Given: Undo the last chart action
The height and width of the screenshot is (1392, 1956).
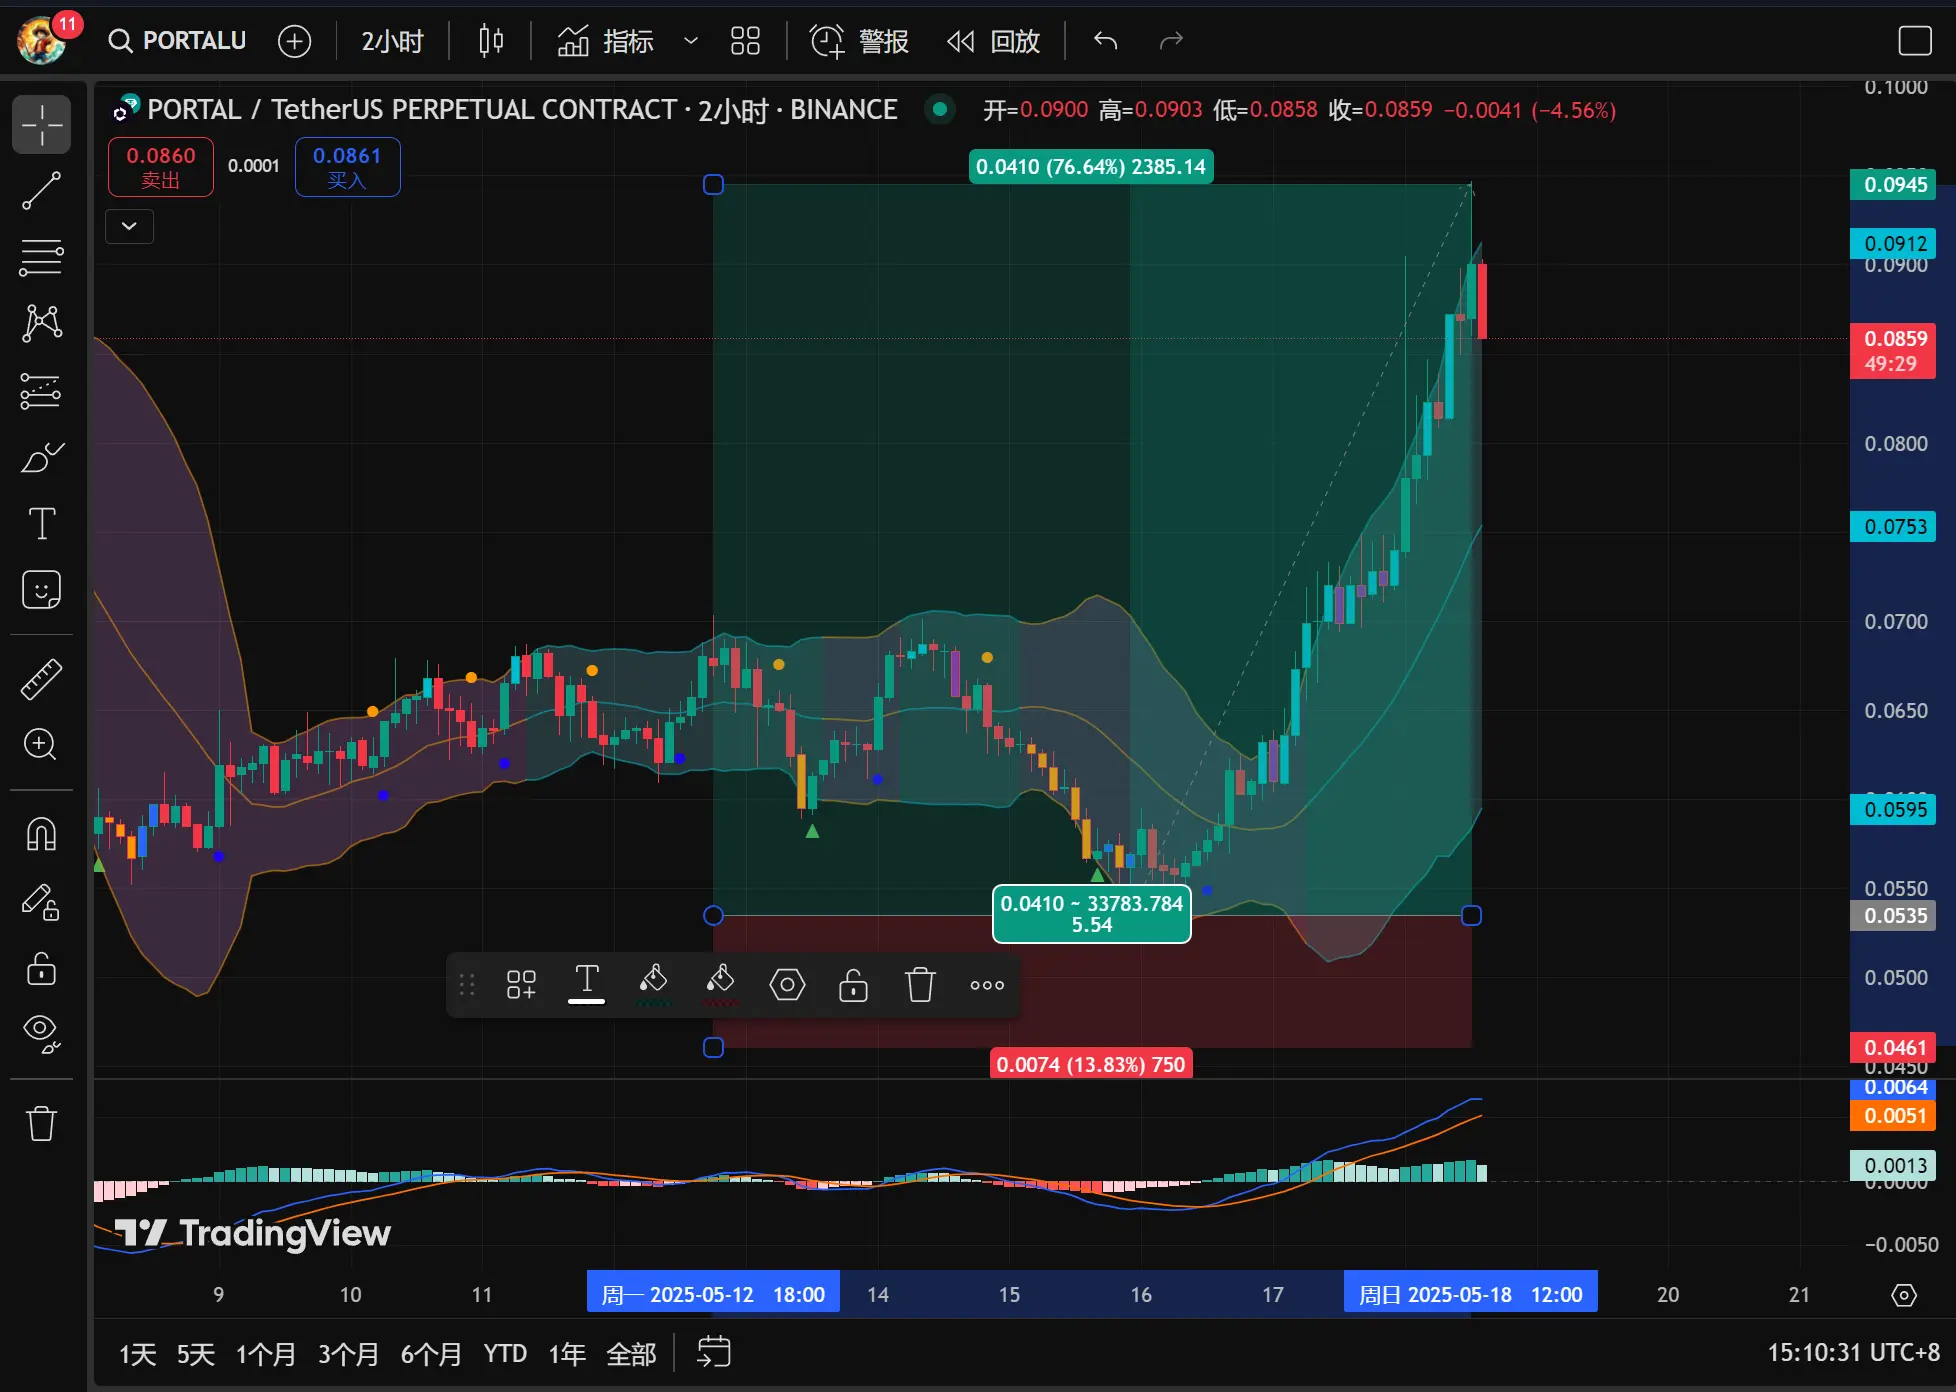Looking at the screenshot, I should [1105, 41].
